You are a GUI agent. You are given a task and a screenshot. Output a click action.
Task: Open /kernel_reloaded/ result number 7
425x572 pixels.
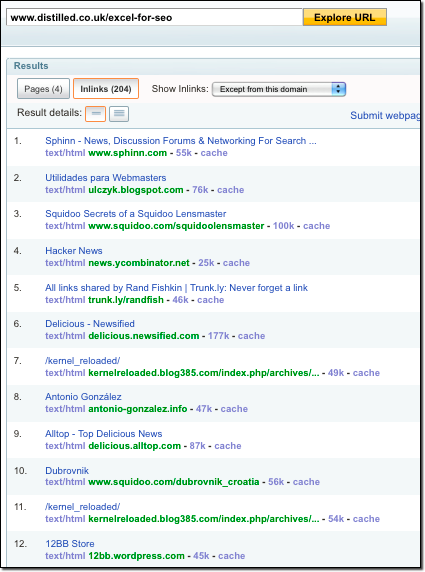[82, 361]
